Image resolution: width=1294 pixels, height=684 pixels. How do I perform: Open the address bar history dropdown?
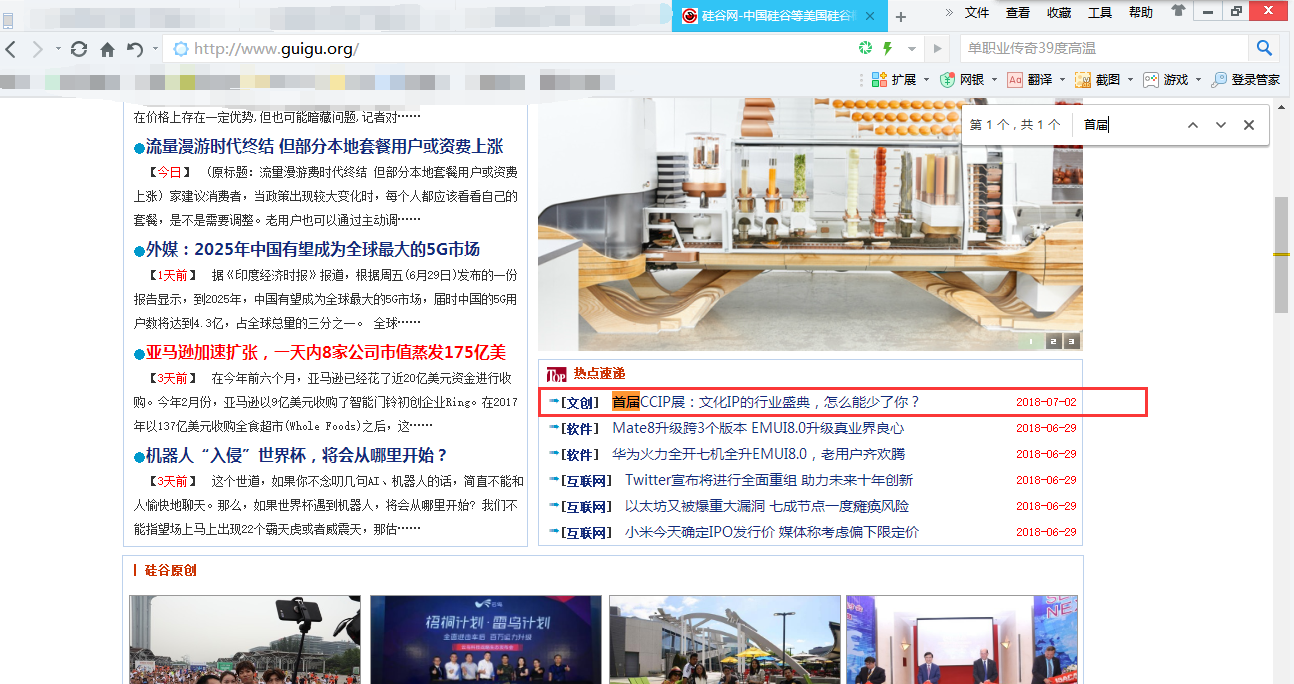(912, 49)
